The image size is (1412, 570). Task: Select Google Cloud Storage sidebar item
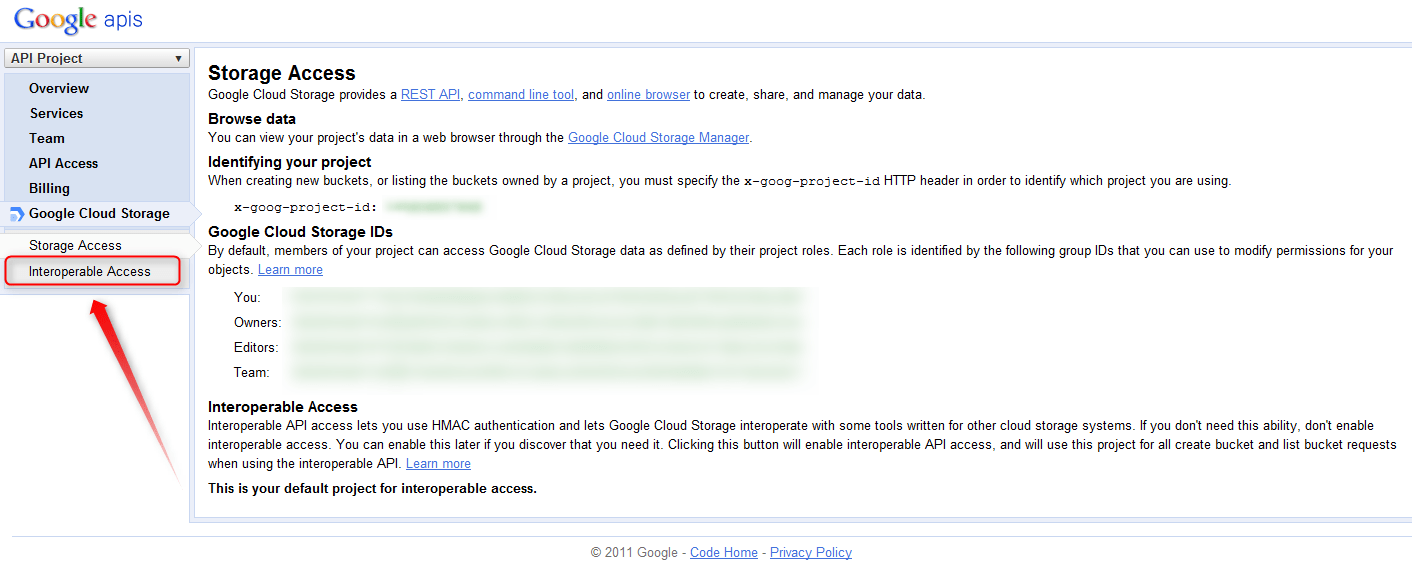coord(99,213)
